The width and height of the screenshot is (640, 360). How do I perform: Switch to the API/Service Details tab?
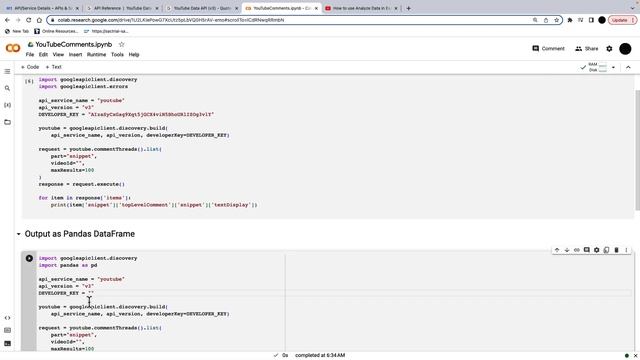(42, 8)
